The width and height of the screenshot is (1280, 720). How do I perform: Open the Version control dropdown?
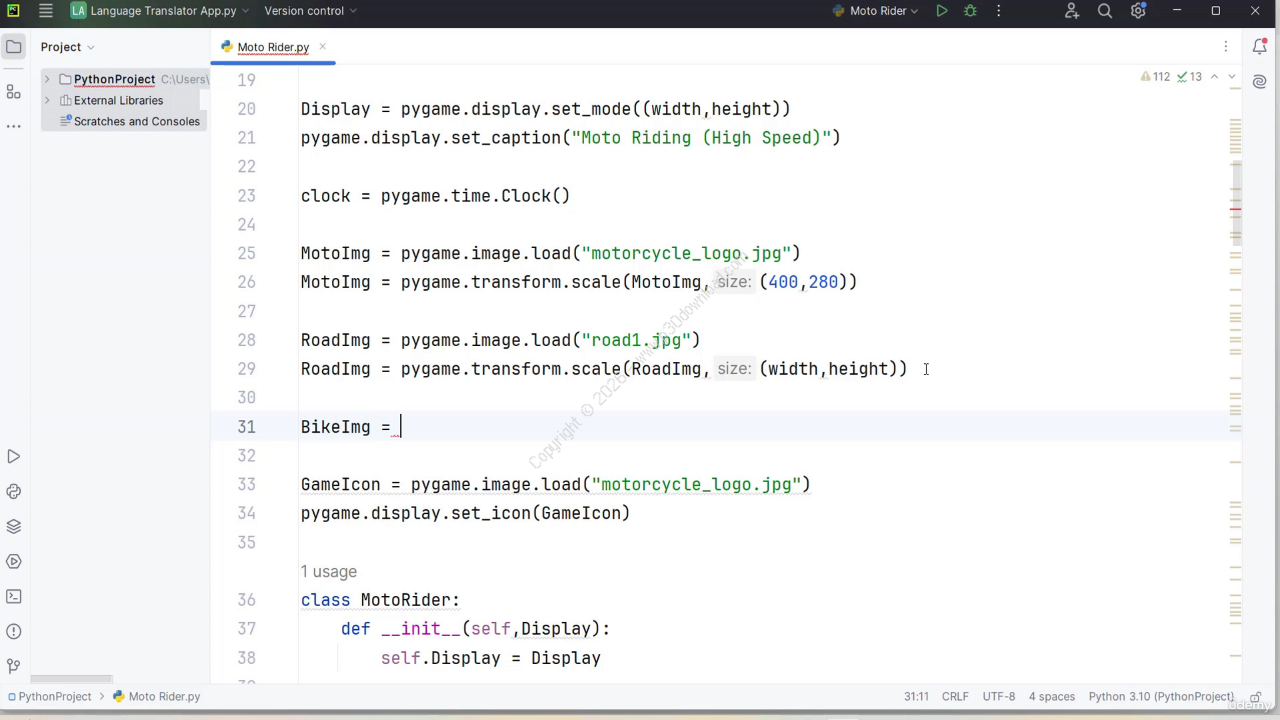[x=310, y=11]
